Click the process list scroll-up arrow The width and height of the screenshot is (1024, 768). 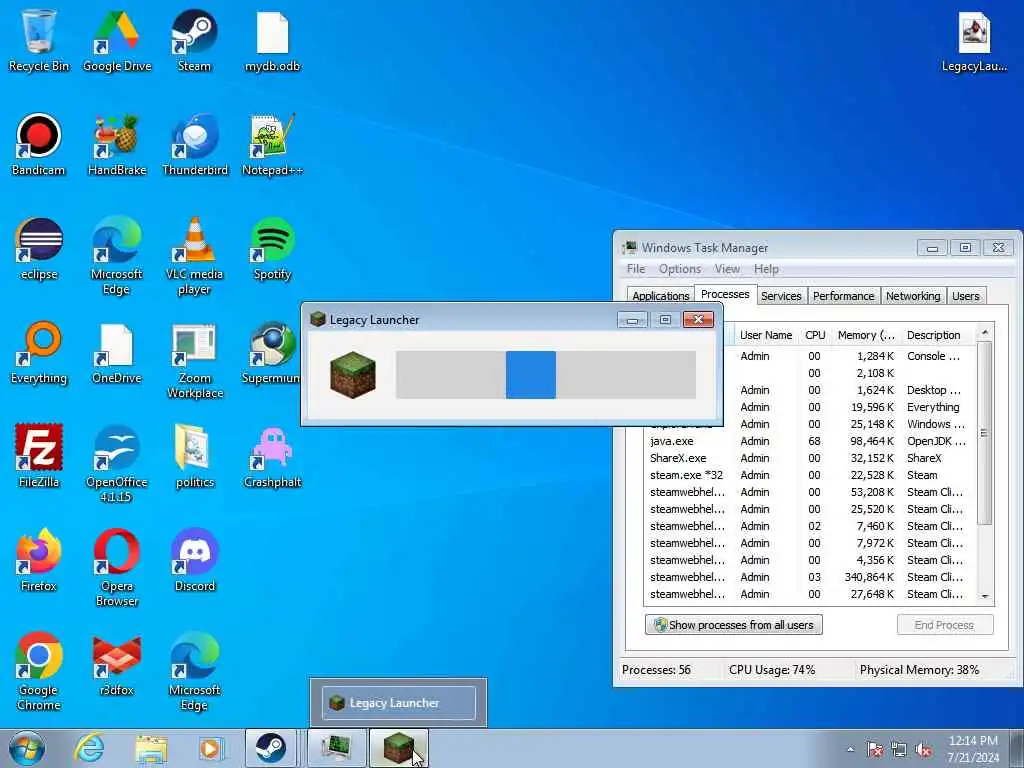point(985,334)
